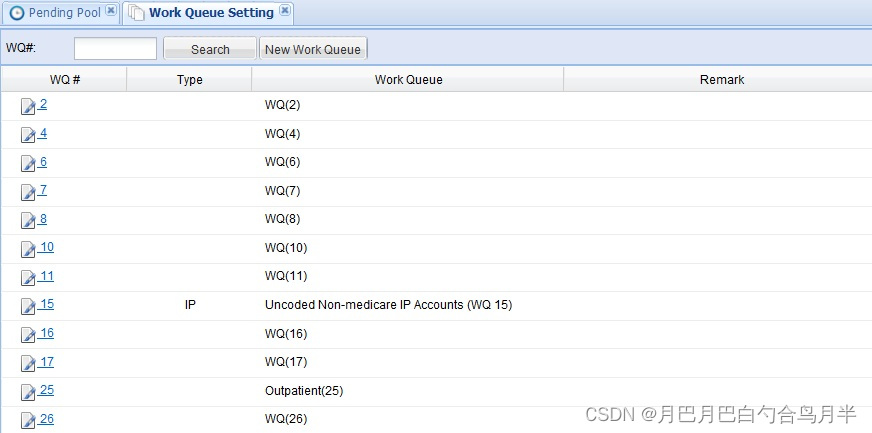Select the 'Outpatient(25)' cell
872x433 pixels.
304,391
